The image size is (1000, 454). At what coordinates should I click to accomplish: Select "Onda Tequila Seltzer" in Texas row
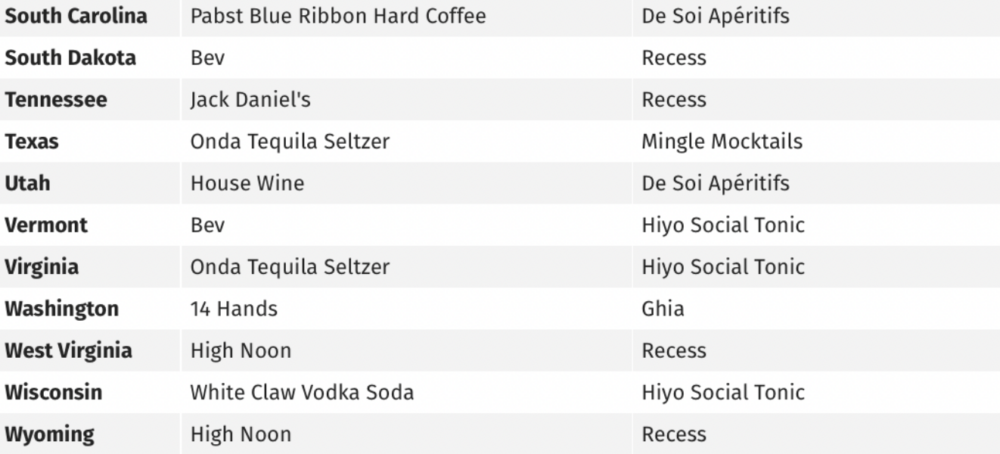tap(290, 142)
